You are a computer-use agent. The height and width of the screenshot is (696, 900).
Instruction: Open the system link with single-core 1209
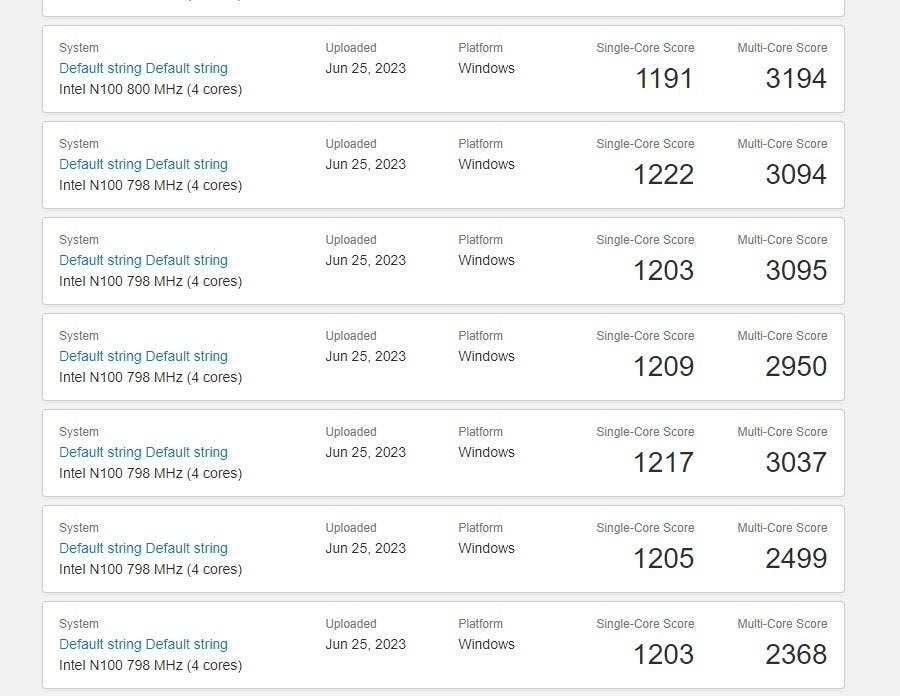click(143, 356)
